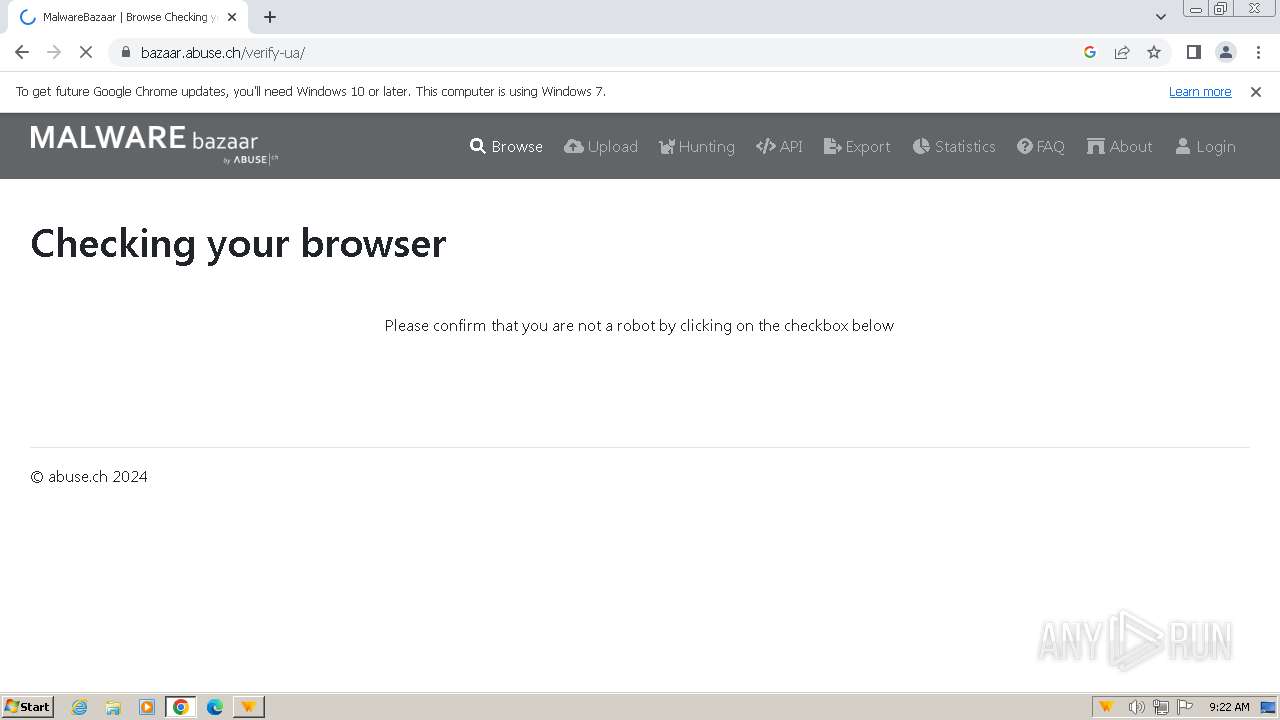Dismiss the Windows 7 update notice
The image size is (1280, 720).
(x=1256, y=91)
